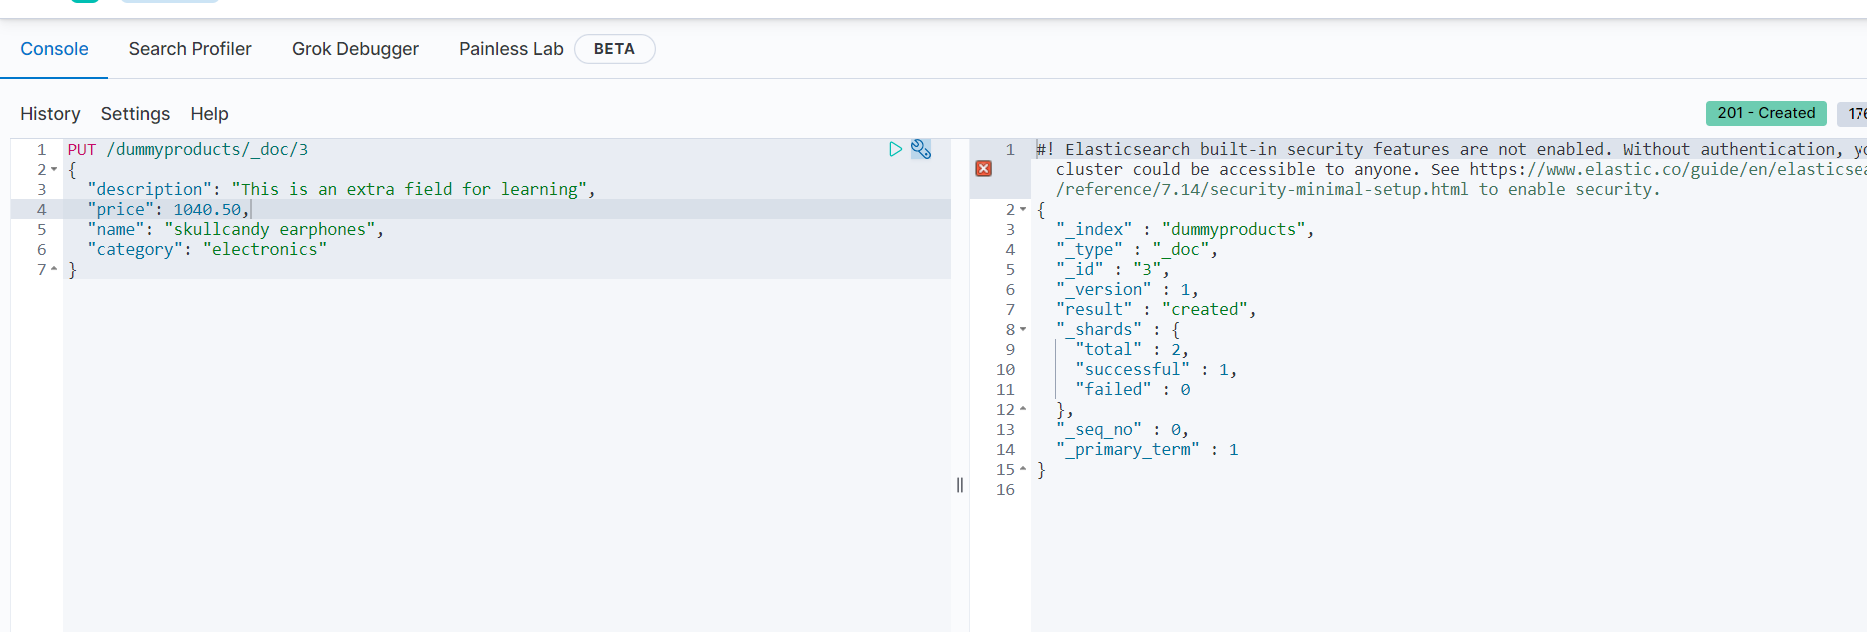
Task: Click the "description" field line in editor
Action: tap(341, 189)
